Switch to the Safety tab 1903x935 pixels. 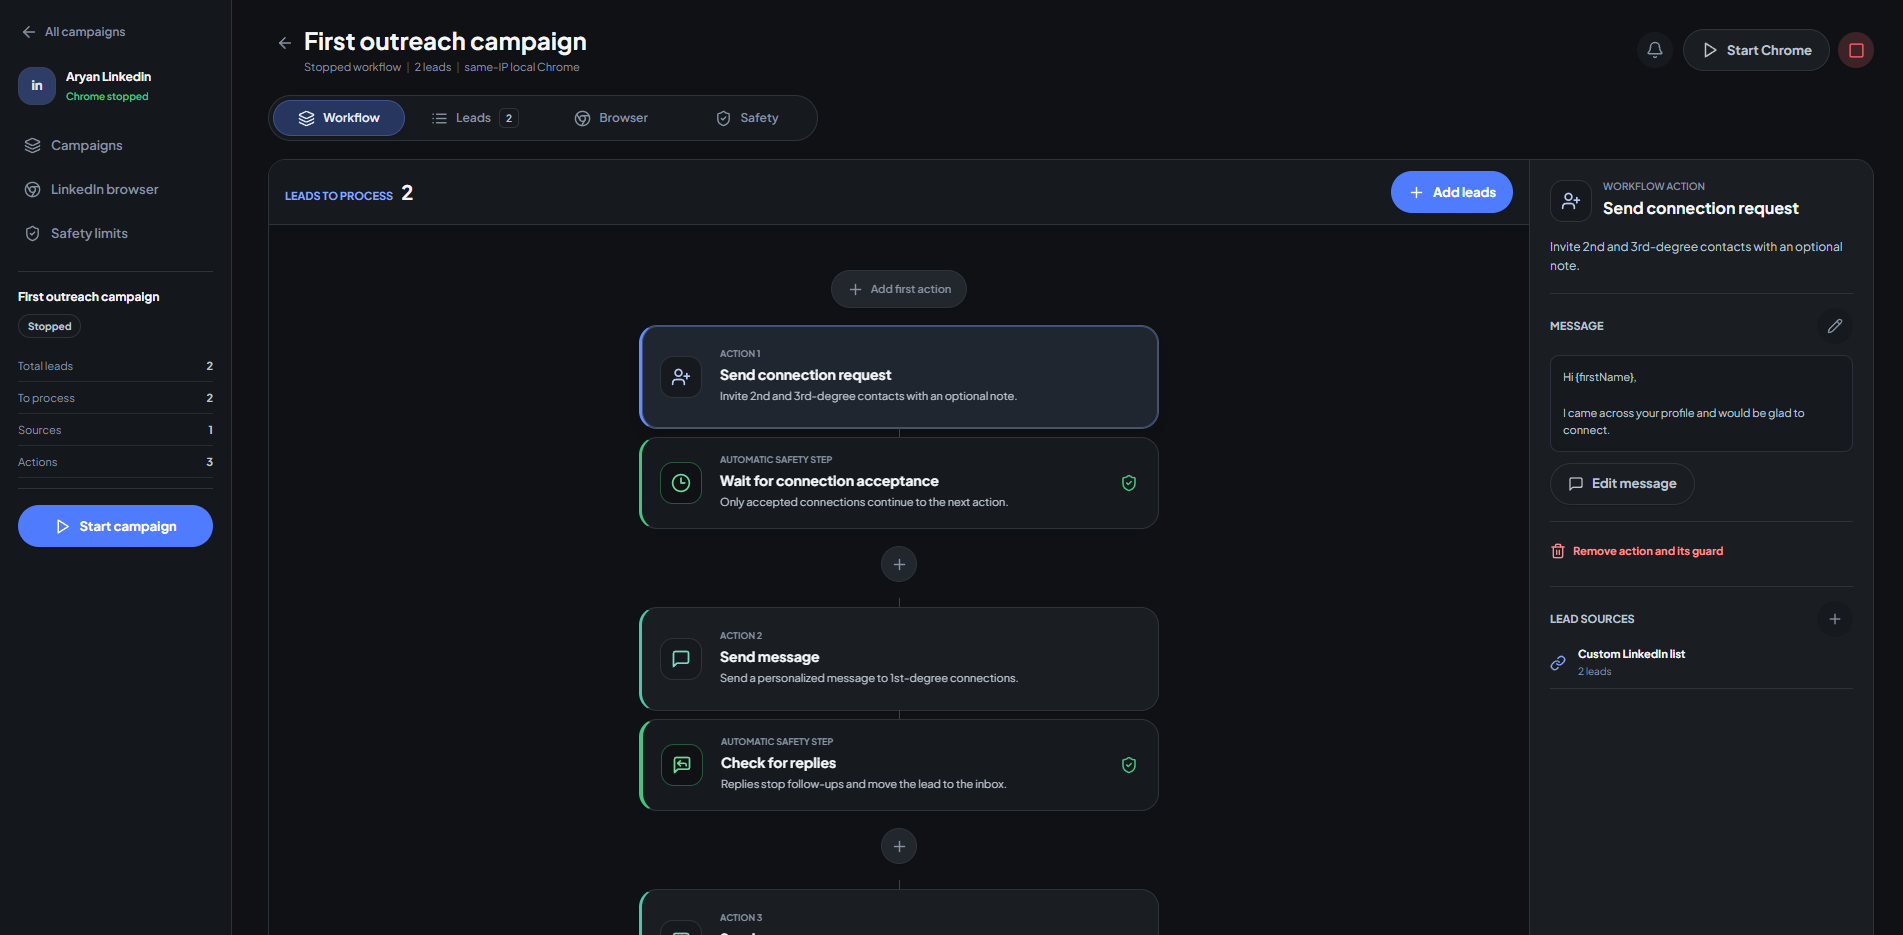747,118
